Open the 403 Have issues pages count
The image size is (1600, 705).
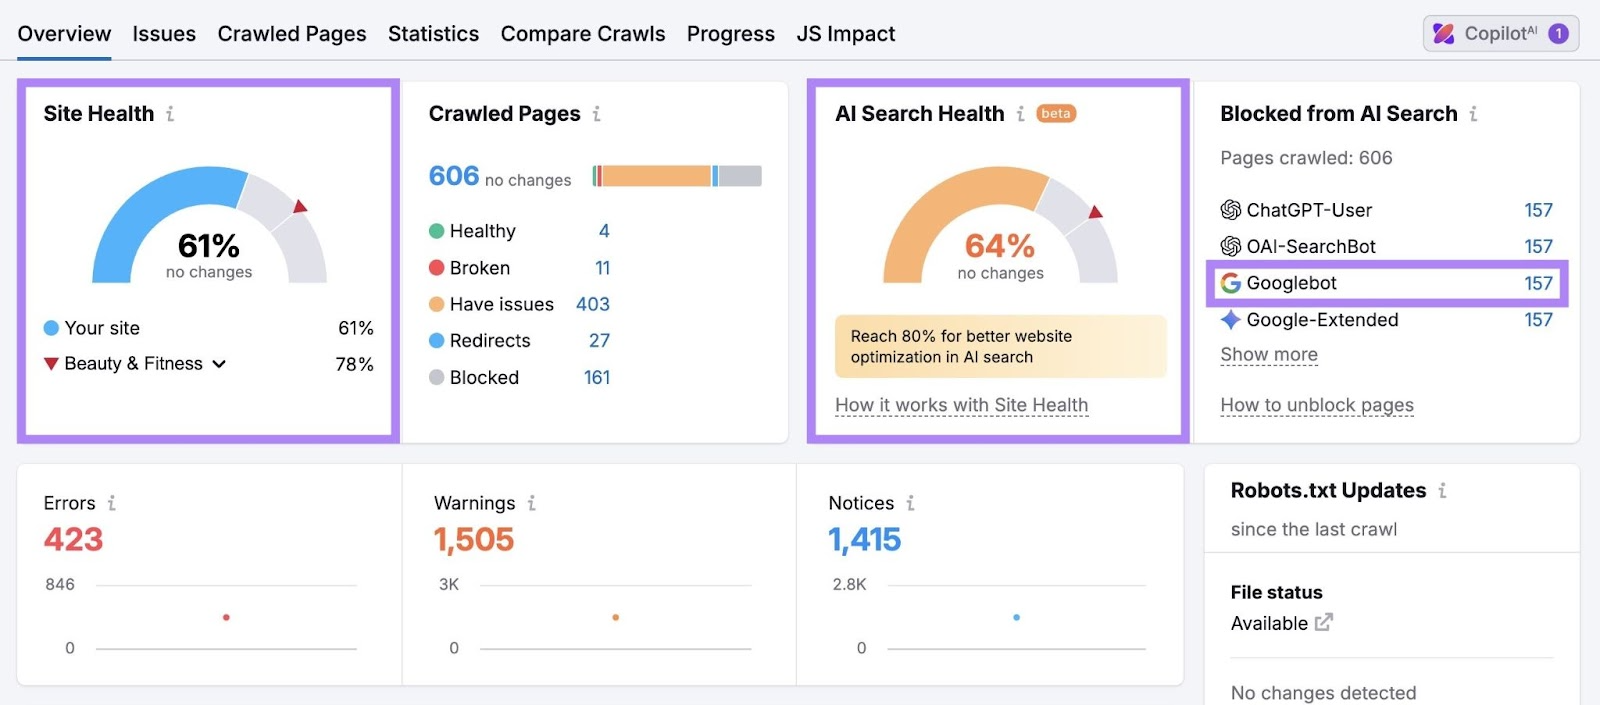tap(592, 304)
